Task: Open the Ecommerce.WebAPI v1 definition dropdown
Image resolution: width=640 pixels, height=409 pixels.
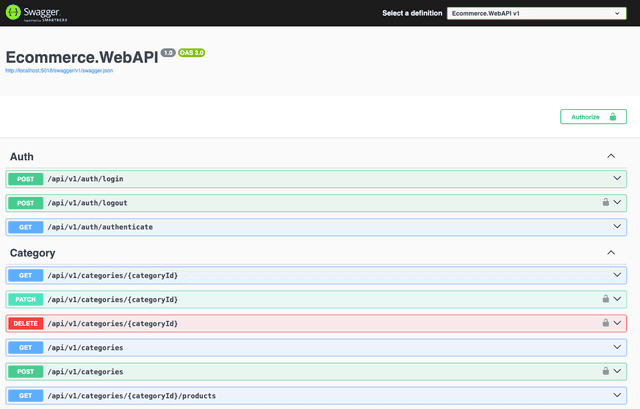Action: tap(536, 14)
